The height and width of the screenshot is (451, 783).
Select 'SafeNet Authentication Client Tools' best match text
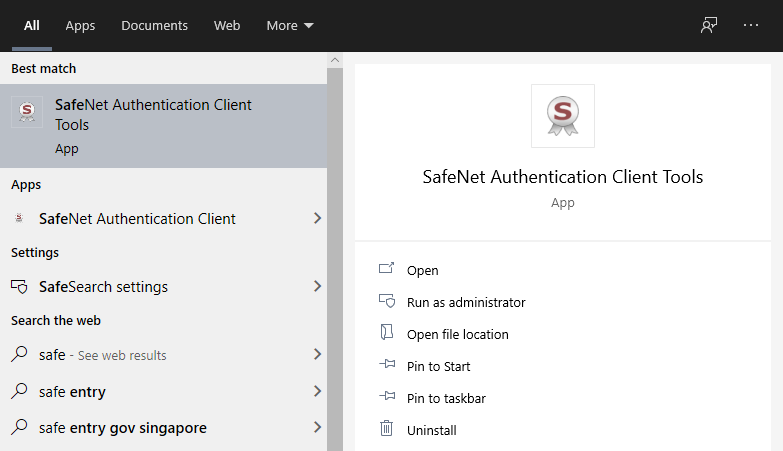(x=153, y=115)
